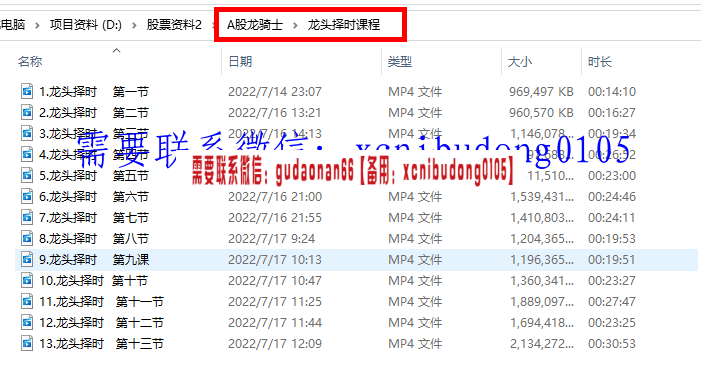The height and width of the screenshot is (370, 701).
Task: Select the file icon for 2.龙头择时 第二节
Action: pyautogui.click(x=27, y=112)
